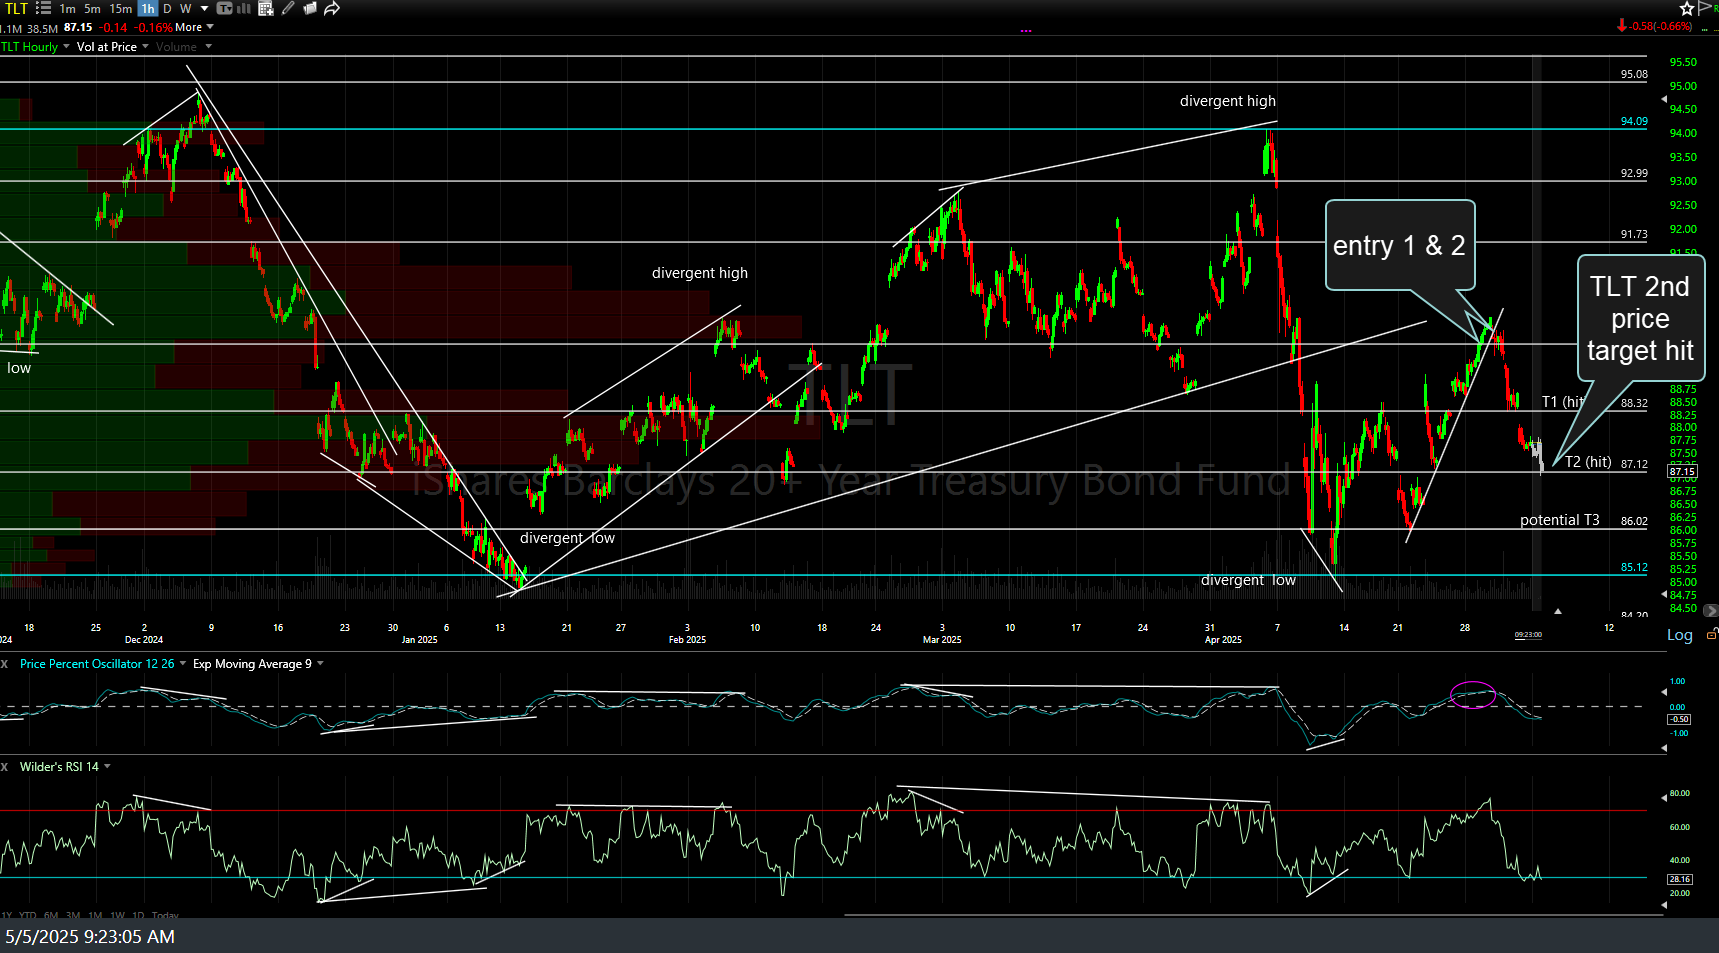Click the share arrow icon
The image size is (1719, 953).
pyautogui.click(x=332, y=8)
